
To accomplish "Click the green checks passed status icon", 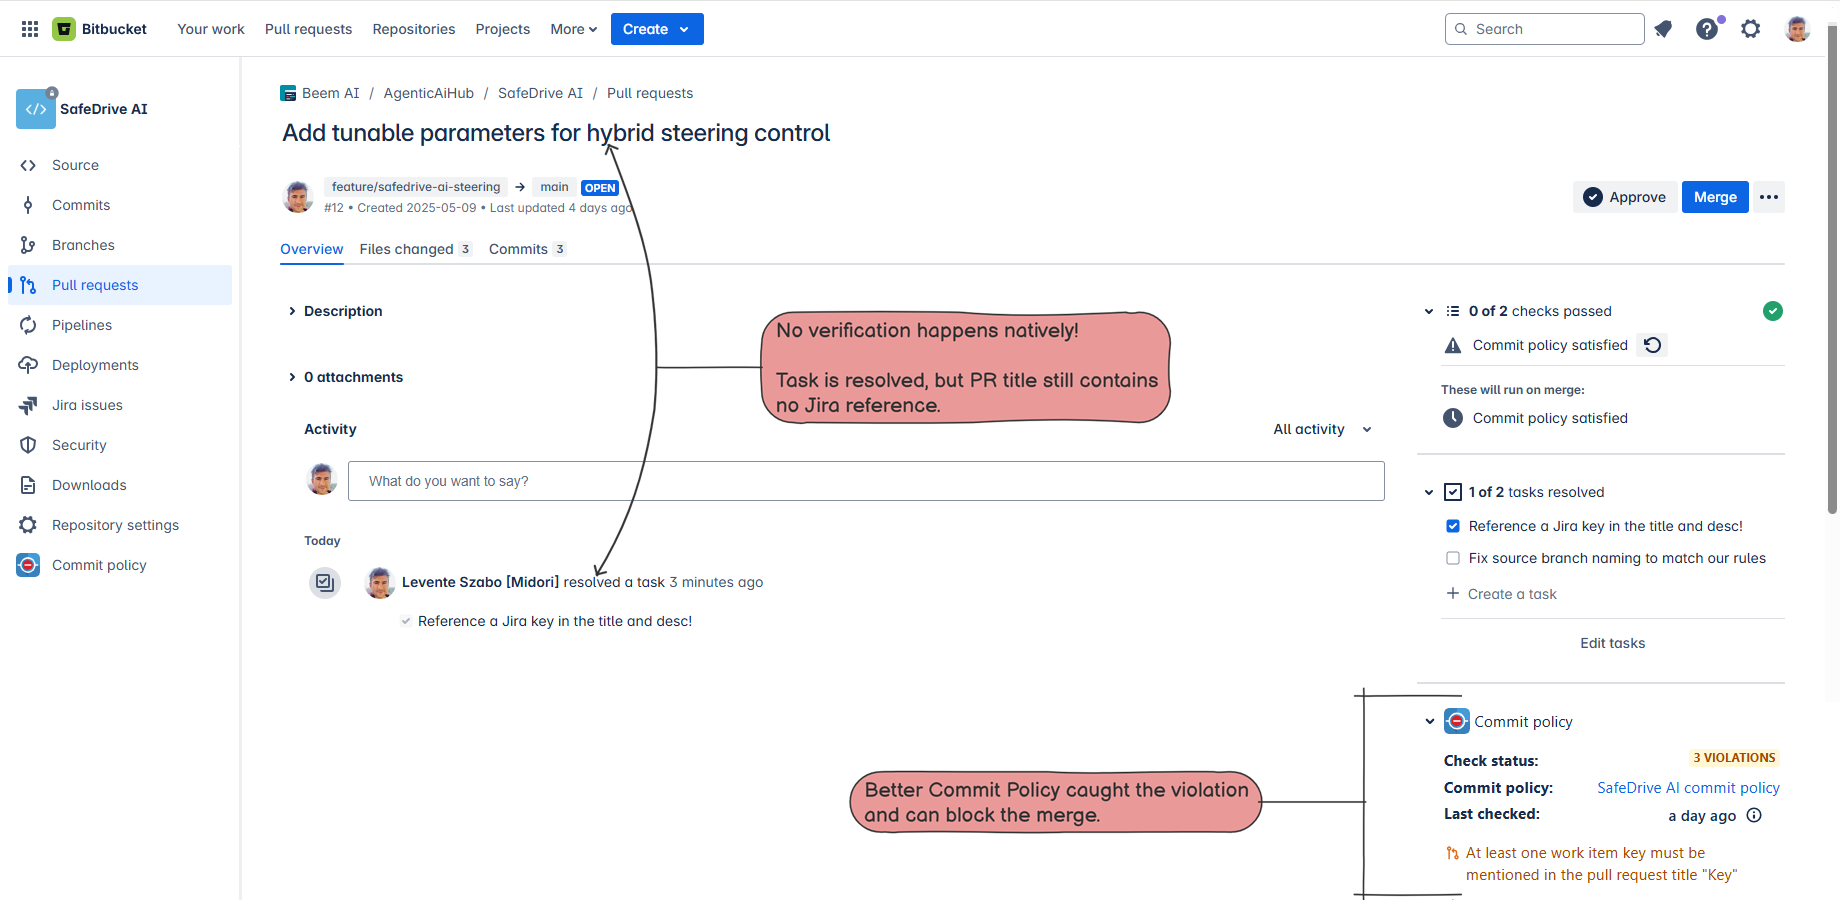I will coord(1773,311).
